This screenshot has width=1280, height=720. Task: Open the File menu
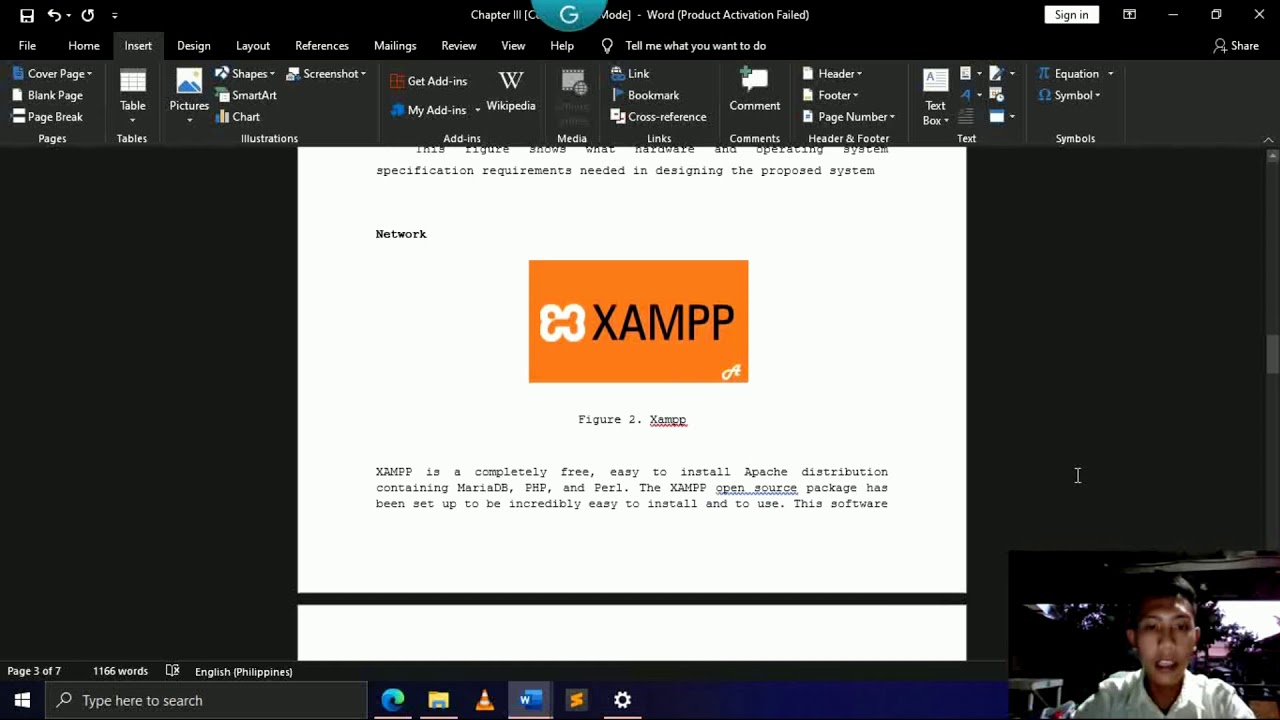click(x=27, y=46)
